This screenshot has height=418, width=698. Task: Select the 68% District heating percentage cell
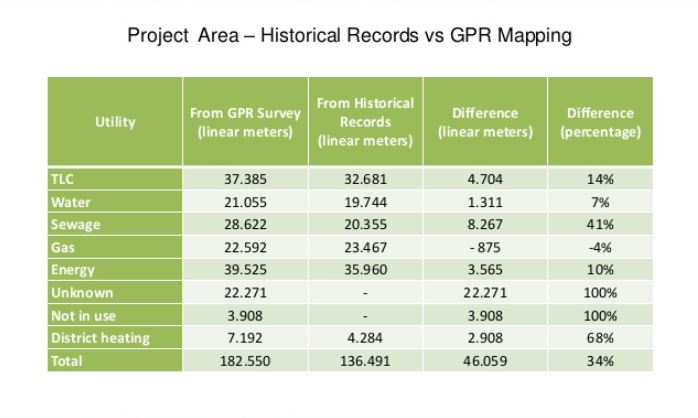point(600,338)
